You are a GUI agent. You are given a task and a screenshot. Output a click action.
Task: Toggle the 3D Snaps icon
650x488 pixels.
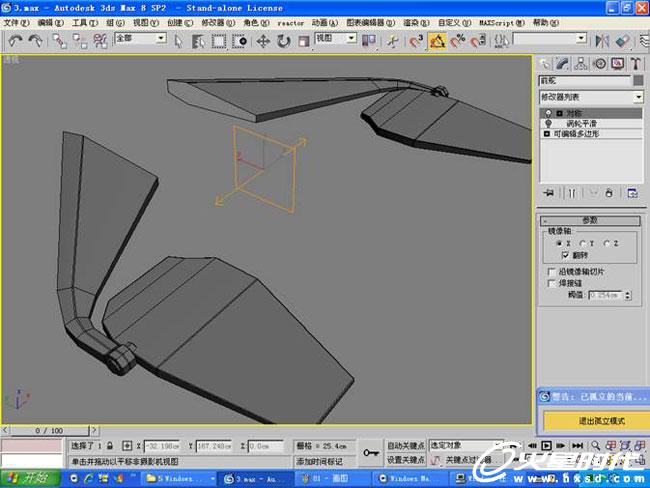(416, 41)
